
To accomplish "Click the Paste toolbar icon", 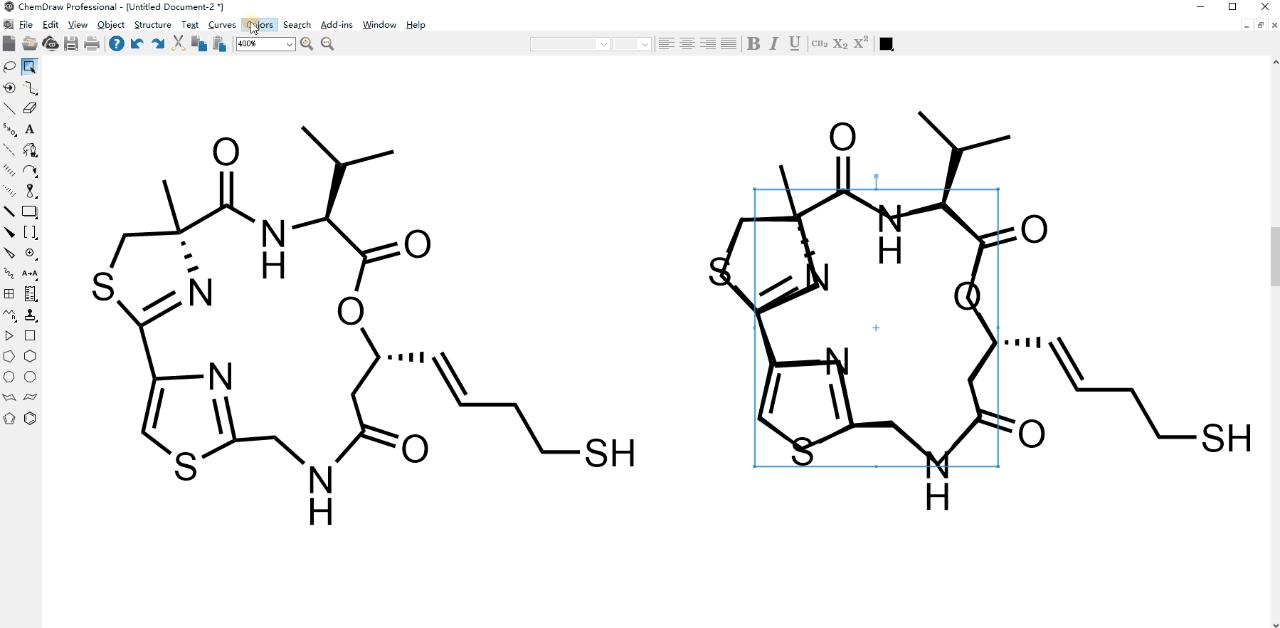I will coord(221,43).
